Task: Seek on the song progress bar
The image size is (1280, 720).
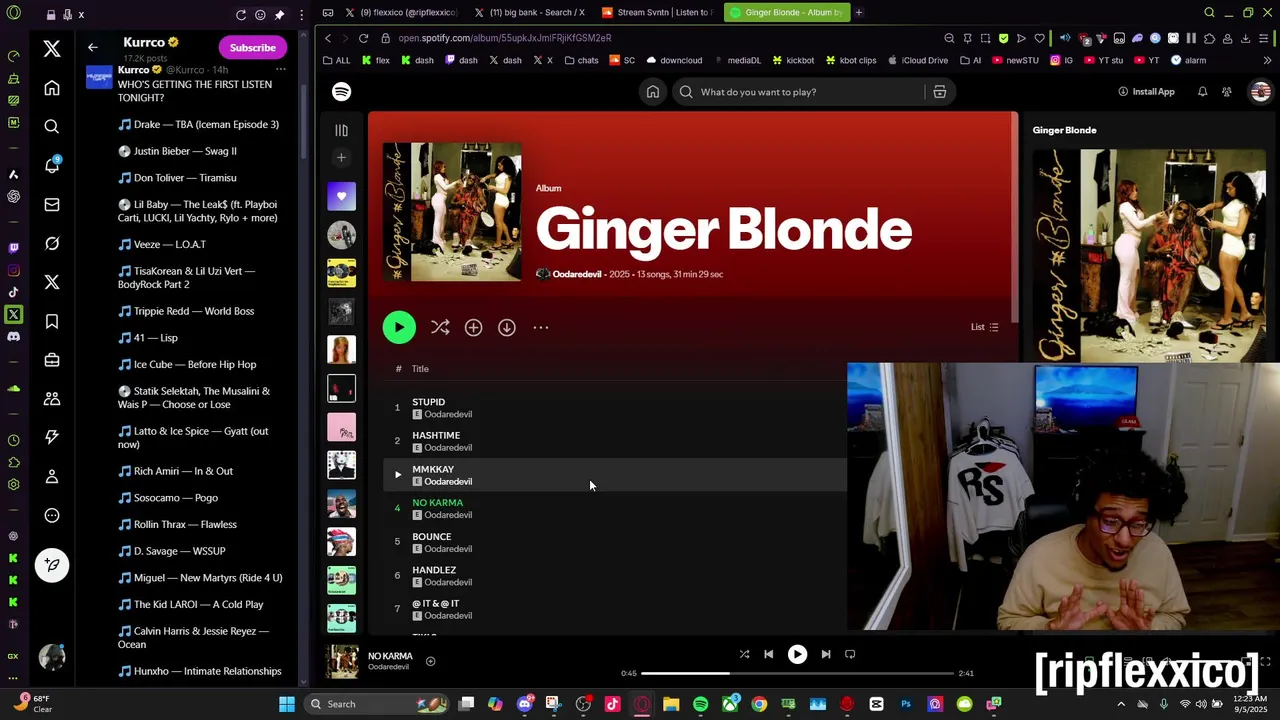Action: click(796, 673)
